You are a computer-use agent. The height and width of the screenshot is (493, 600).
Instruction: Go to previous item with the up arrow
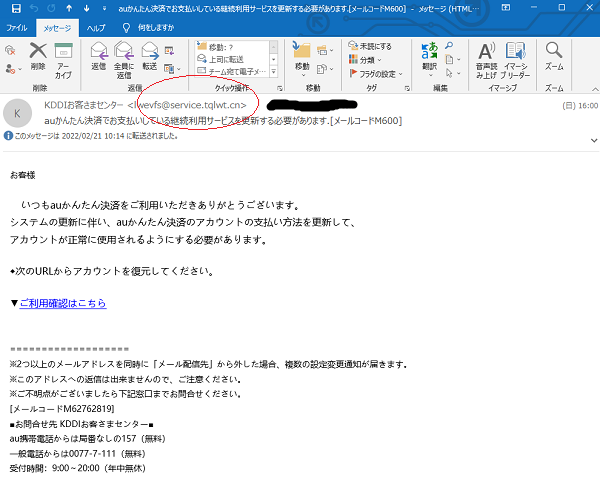(x=69, y=8)
